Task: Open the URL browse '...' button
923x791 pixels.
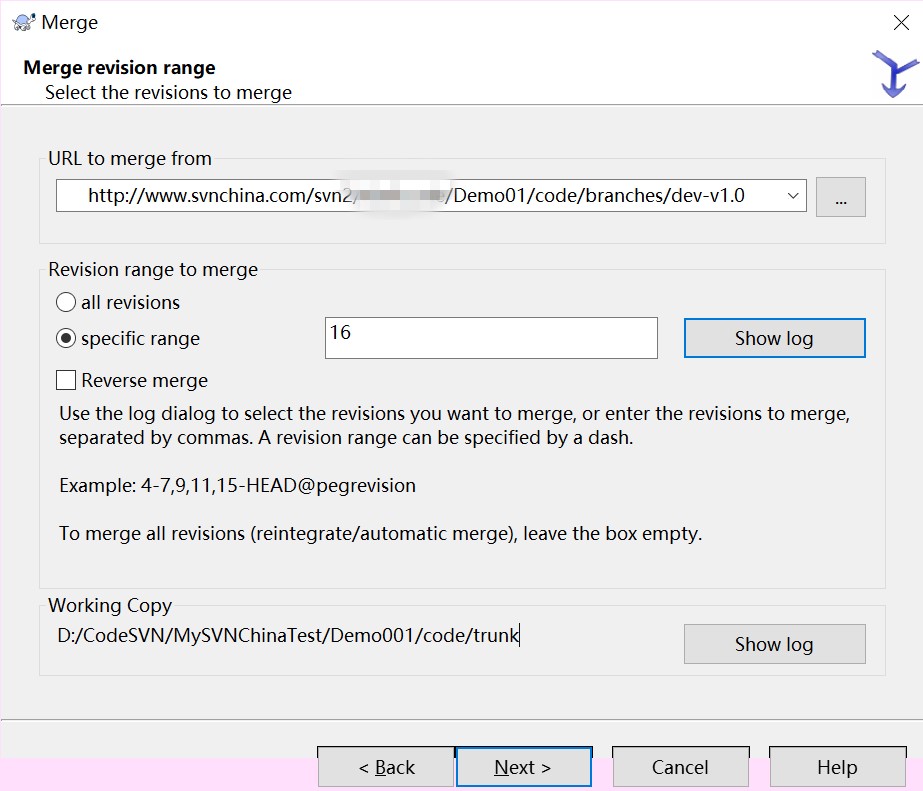Action: pyautogui.click(x=840, y=197)
